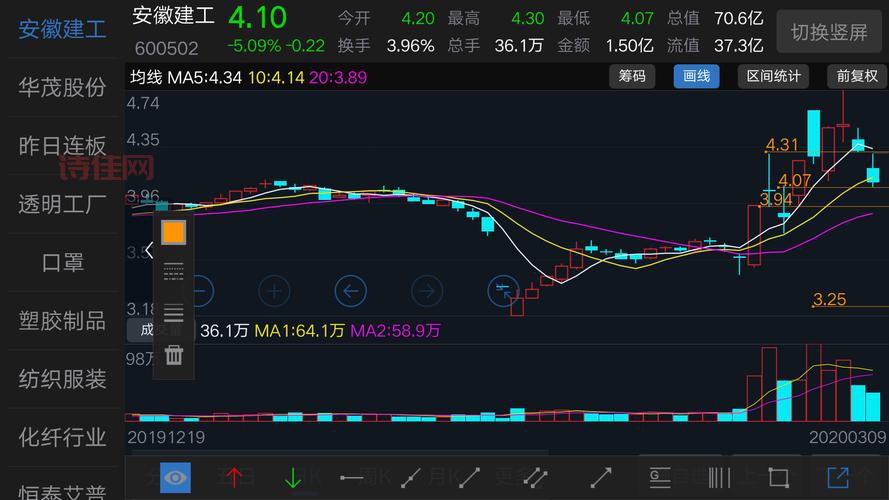This screenshot has height=500, width=889.
Task: Click the 均线 MA5:4.34 indicator label
Action: coord(186,77)
